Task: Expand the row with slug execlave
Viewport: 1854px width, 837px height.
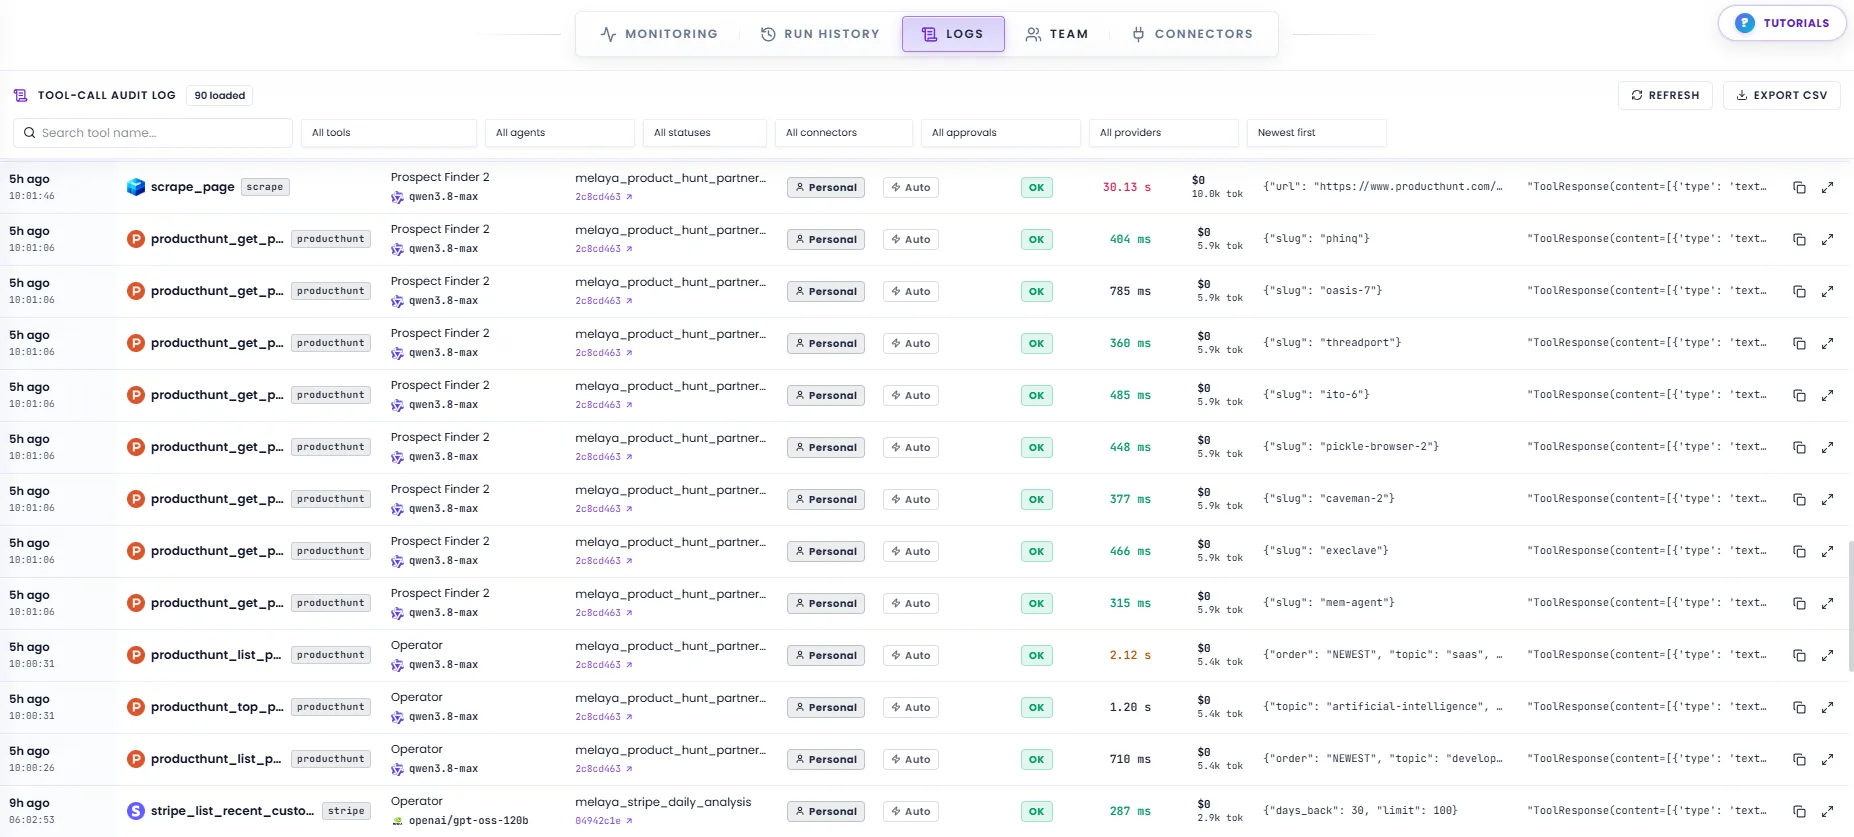Action: coord(1827,551)
